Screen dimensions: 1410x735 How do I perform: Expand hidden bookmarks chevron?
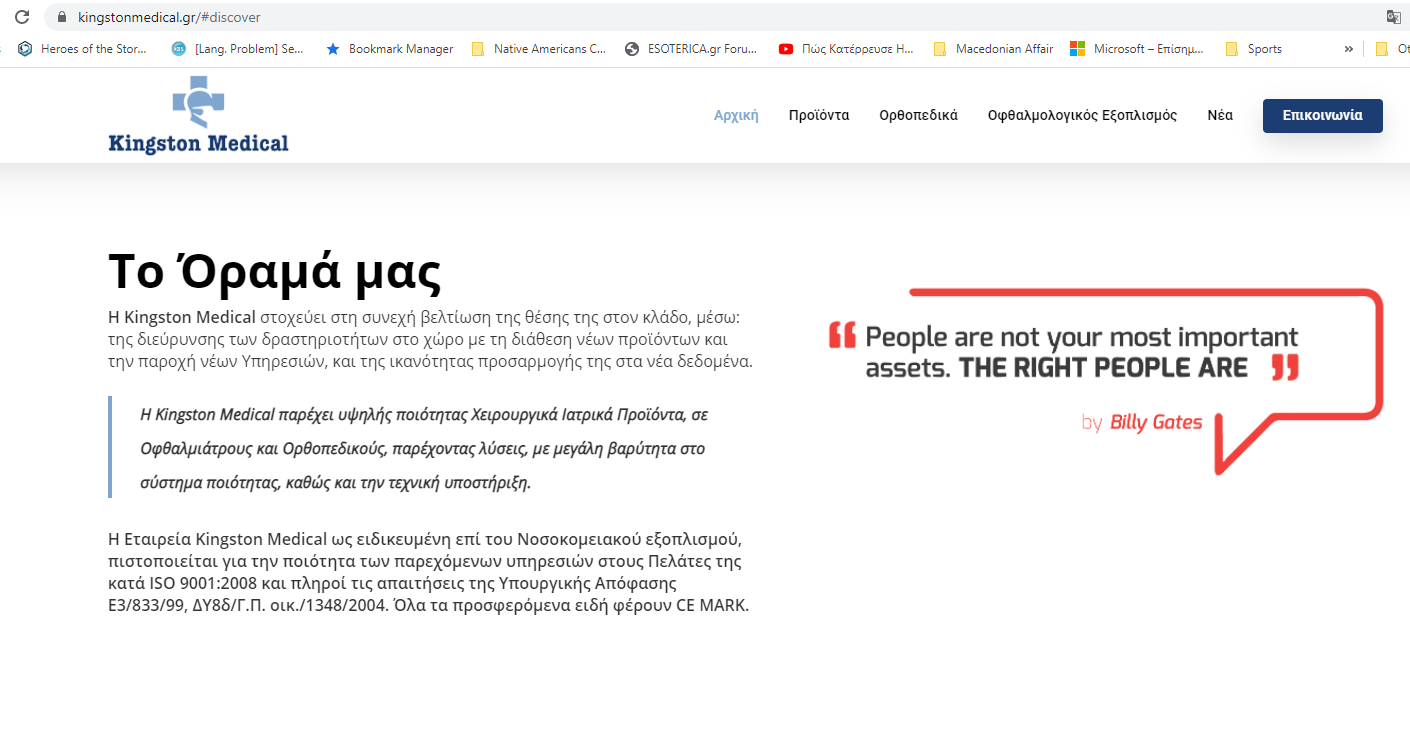[1349, 48]
